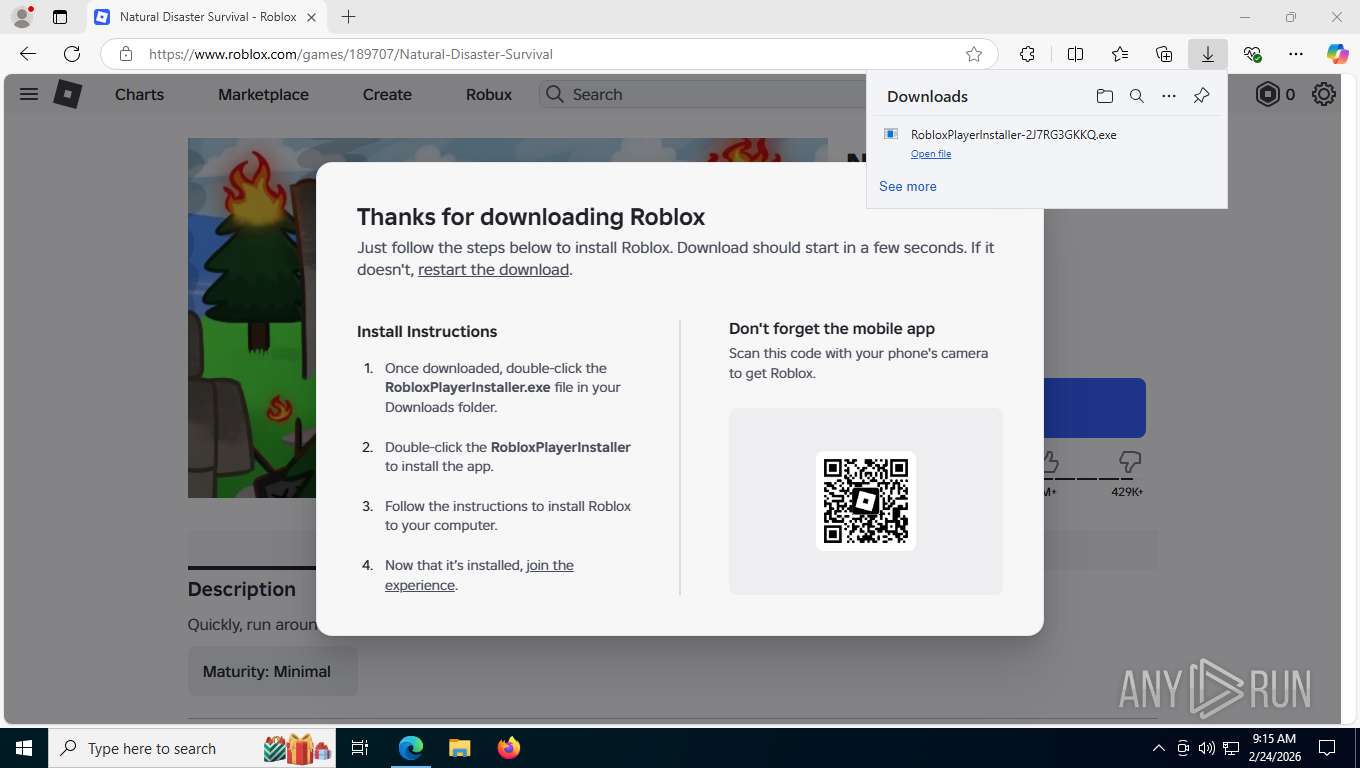Click the browser address bar URL
The image size is (1360, 768).
[x=351, y=54]
